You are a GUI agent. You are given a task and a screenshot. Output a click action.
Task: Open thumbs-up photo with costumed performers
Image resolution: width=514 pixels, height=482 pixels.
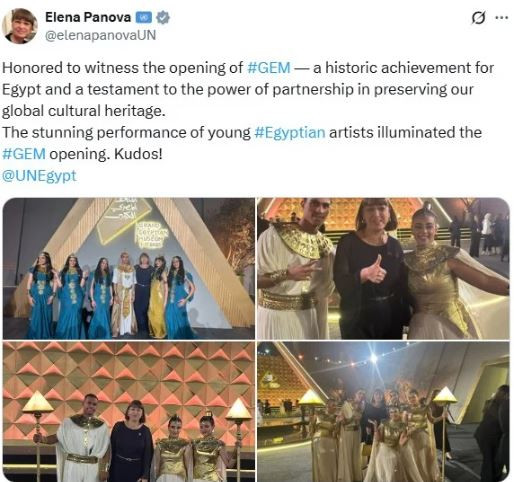(383, 268)
